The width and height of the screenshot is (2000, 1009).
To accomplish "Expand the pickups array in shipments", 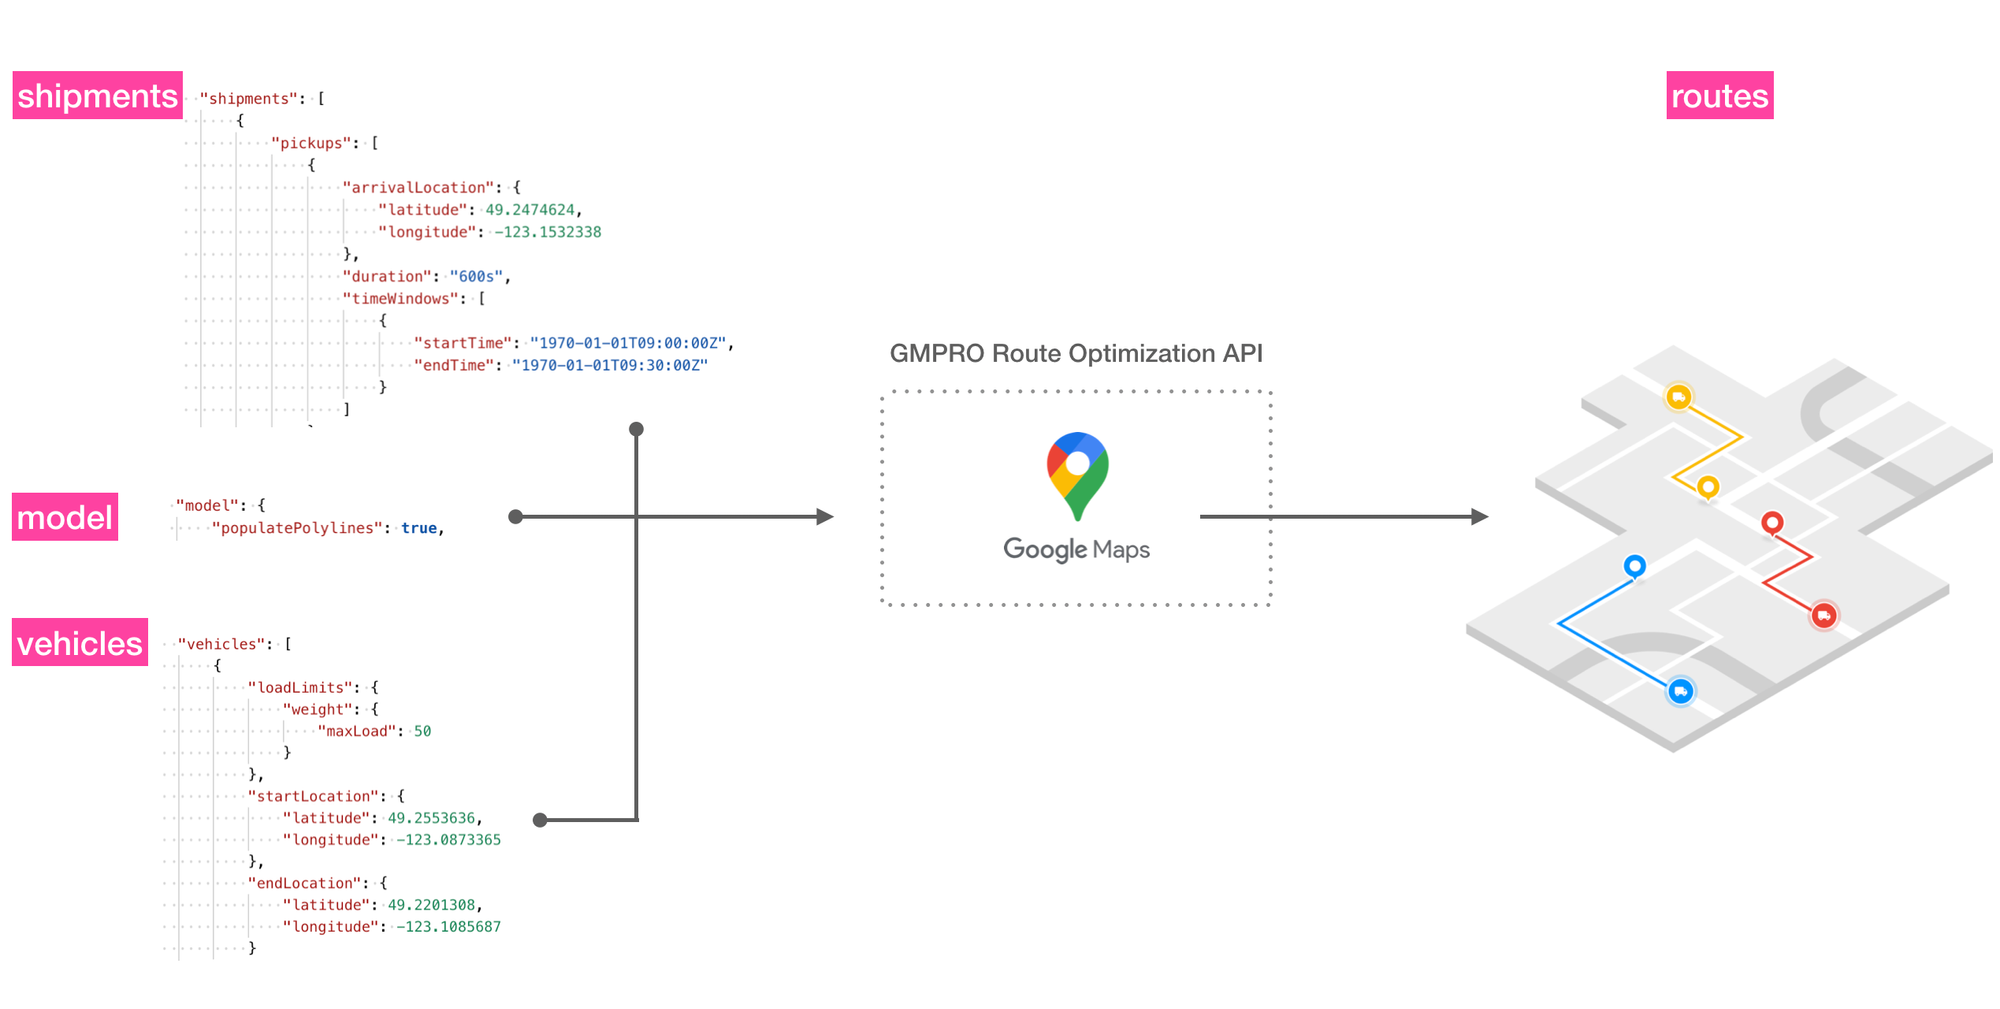I will (x=311, y=143).
